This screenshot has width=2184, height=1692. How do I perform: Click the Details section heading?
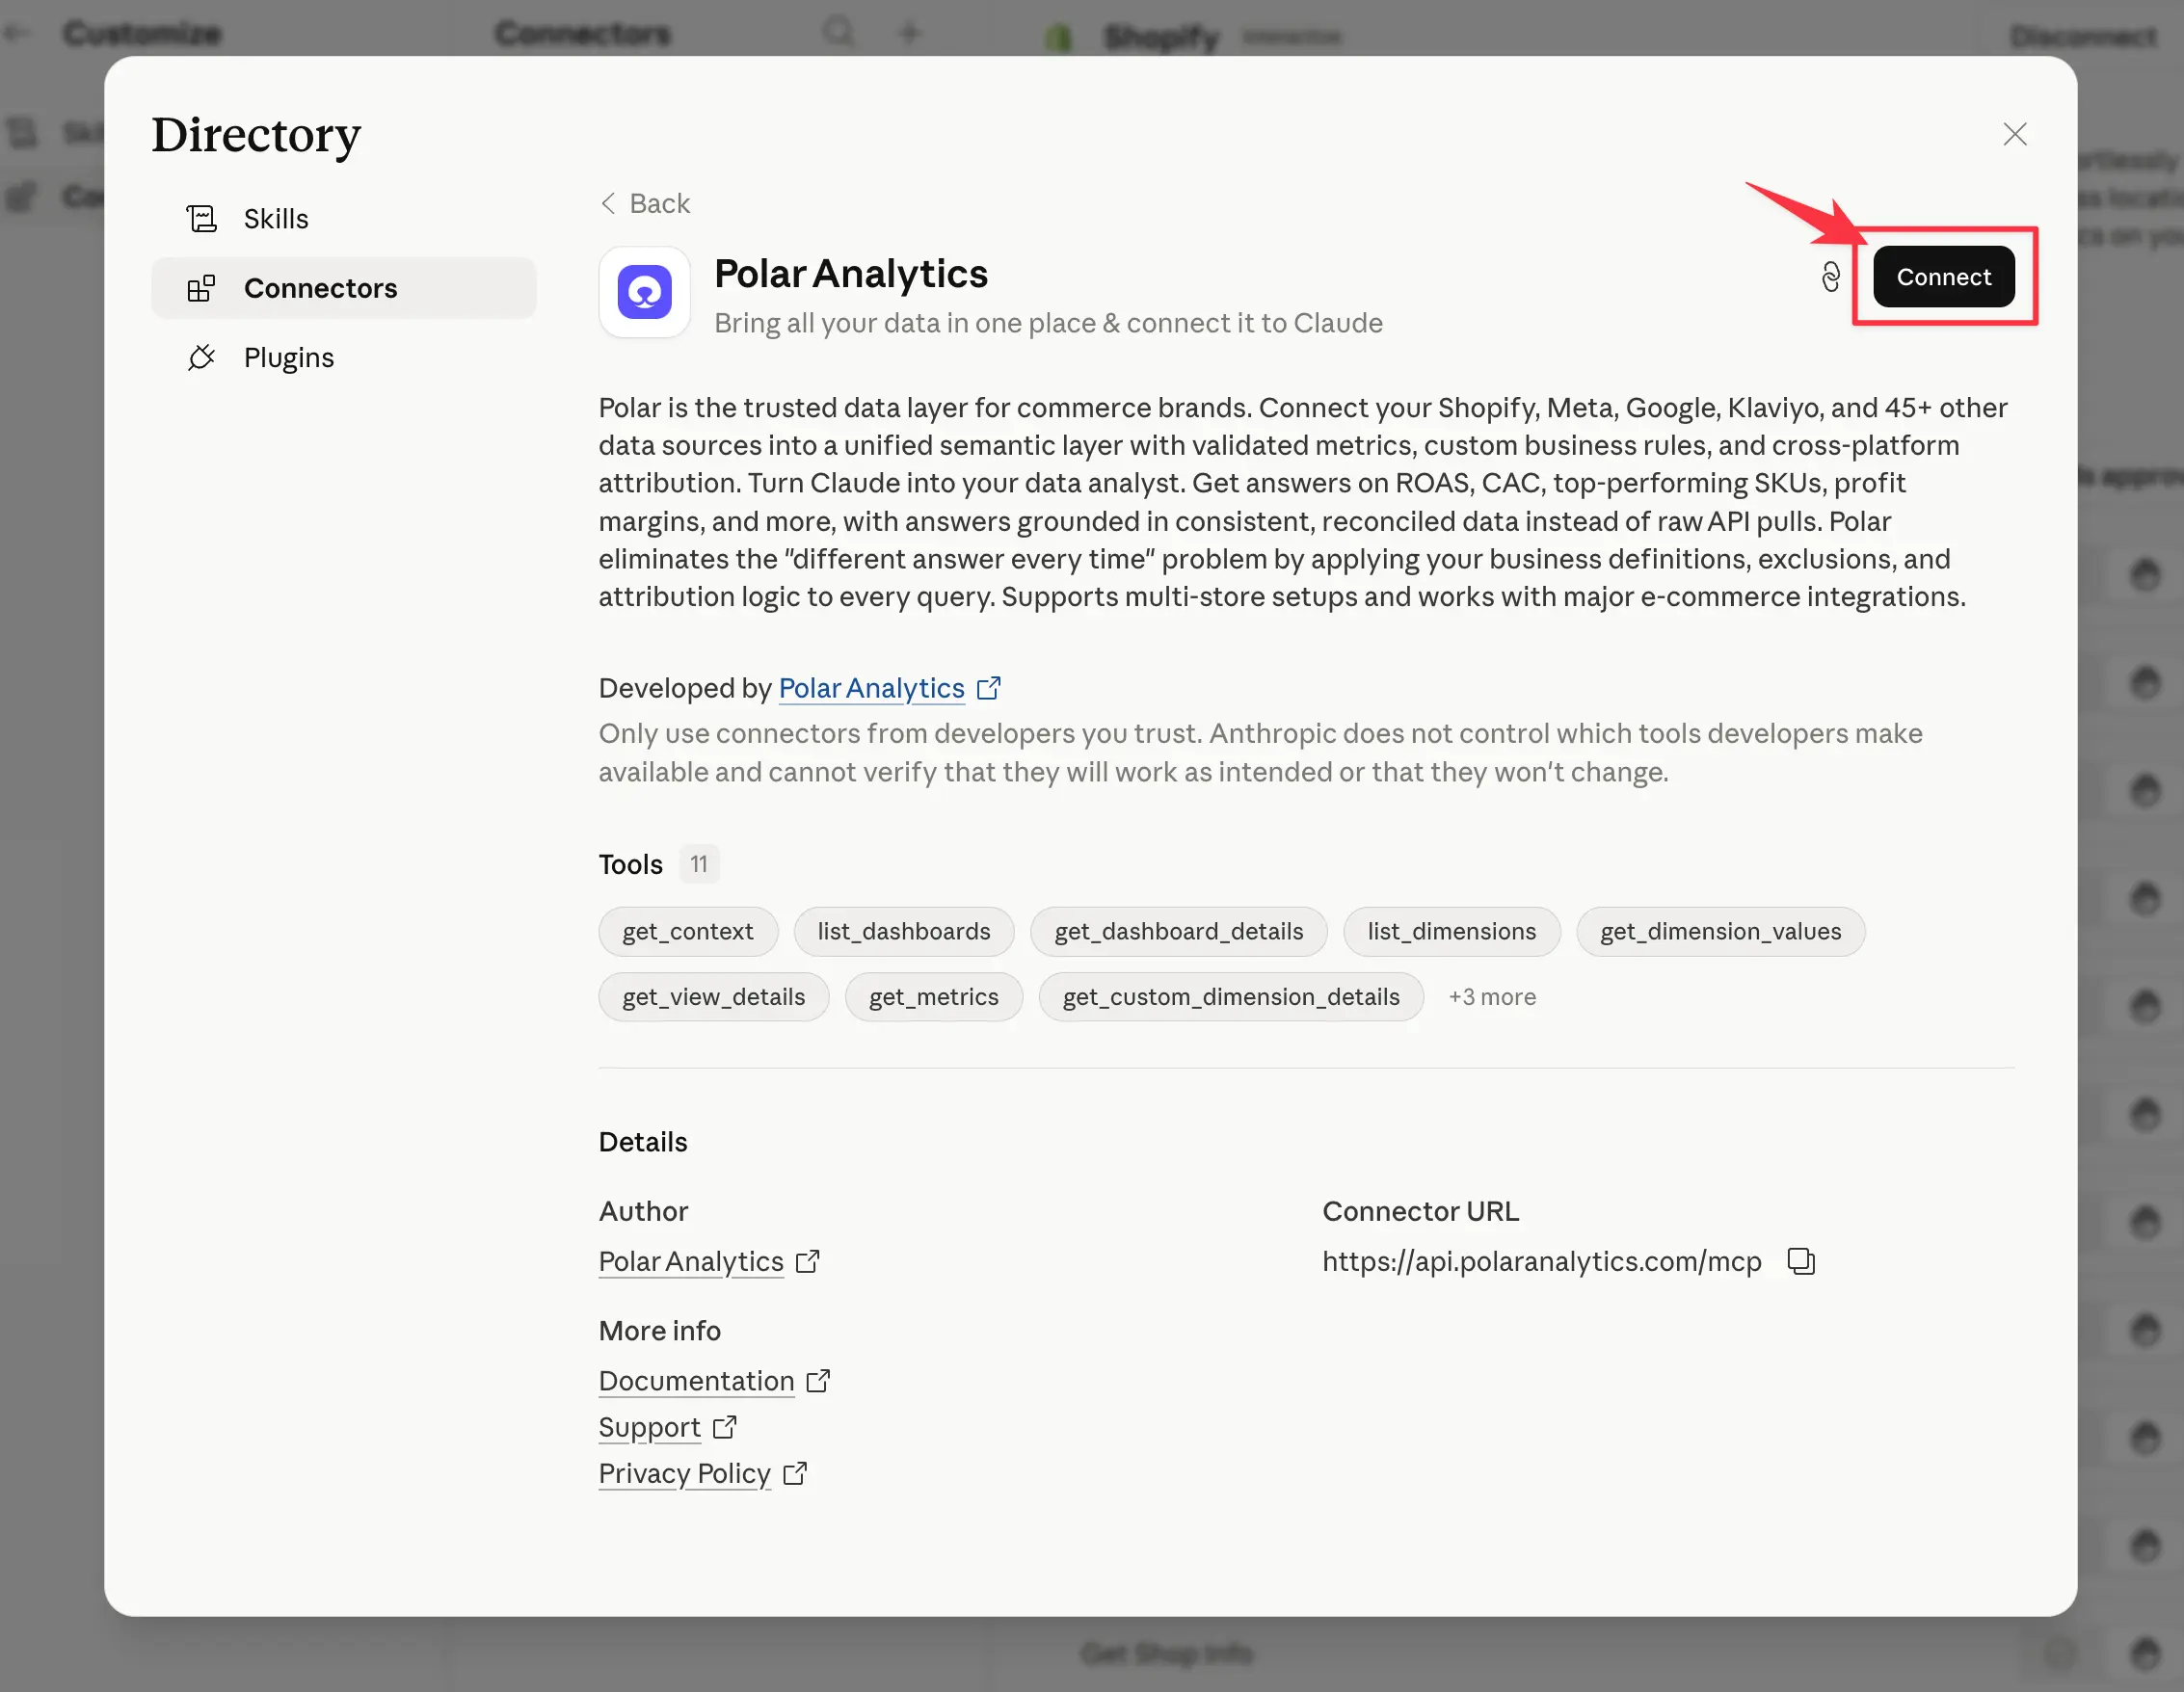[x=643, y=1142]
